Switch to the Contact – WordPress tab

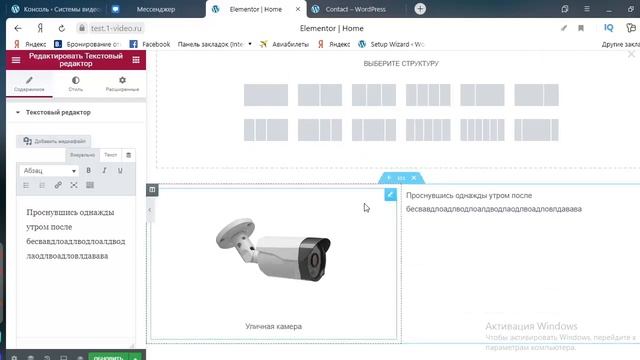click(355, 9)
